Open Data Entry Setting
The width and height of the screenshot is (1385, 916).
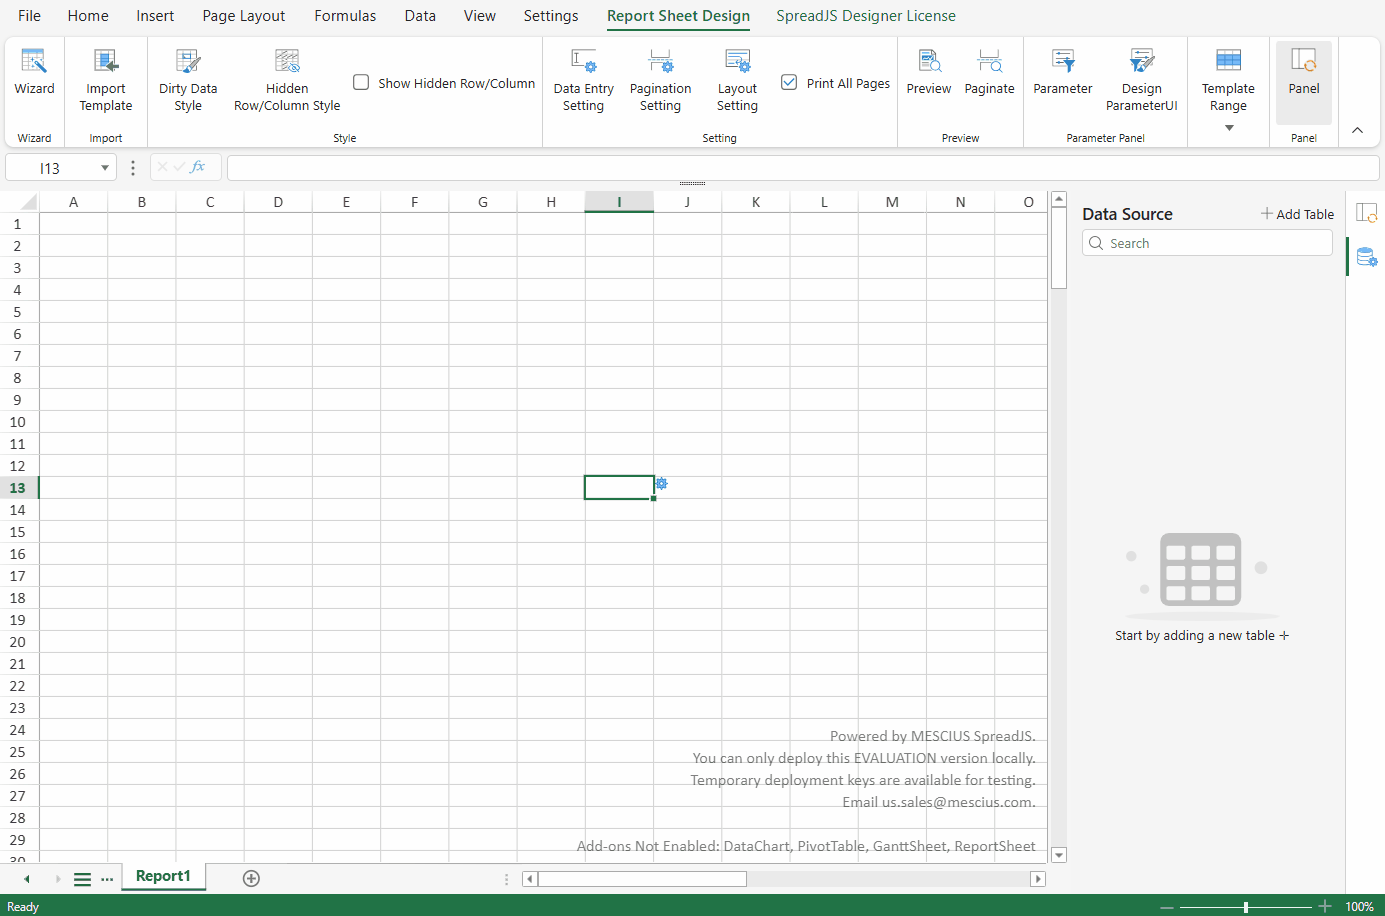click(583, 78)
